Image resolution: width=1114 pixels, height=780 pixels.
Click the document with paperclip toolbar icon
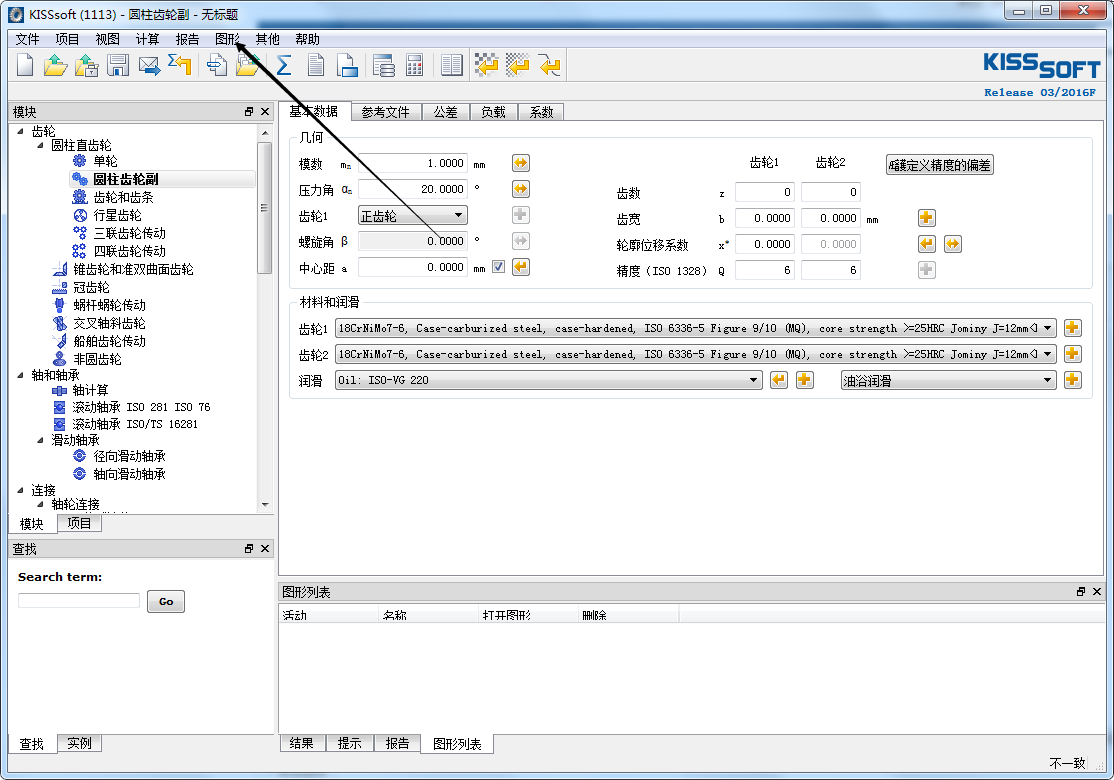(x=217, y=65)
